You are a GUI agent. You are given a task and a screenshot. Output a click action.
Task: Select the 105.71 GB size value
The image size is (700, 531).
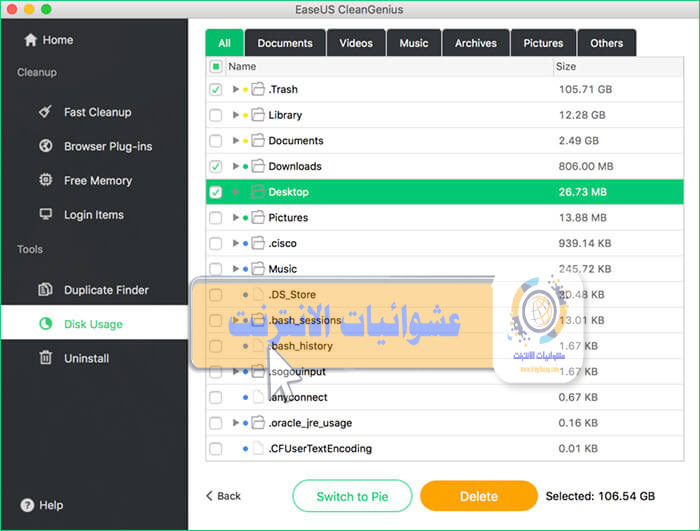coord(585,89)
